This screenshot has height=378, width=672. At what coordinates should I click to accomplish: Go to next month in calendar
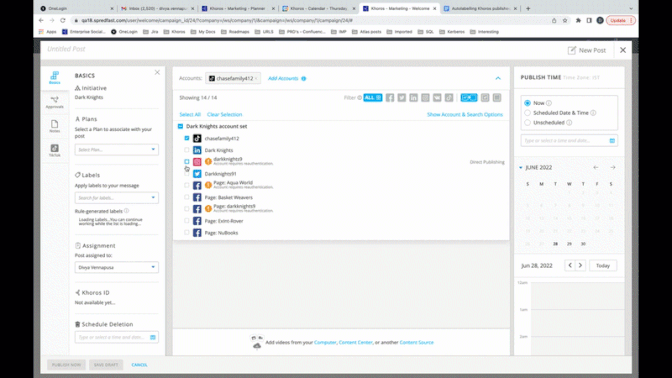(x=613, y=168)
